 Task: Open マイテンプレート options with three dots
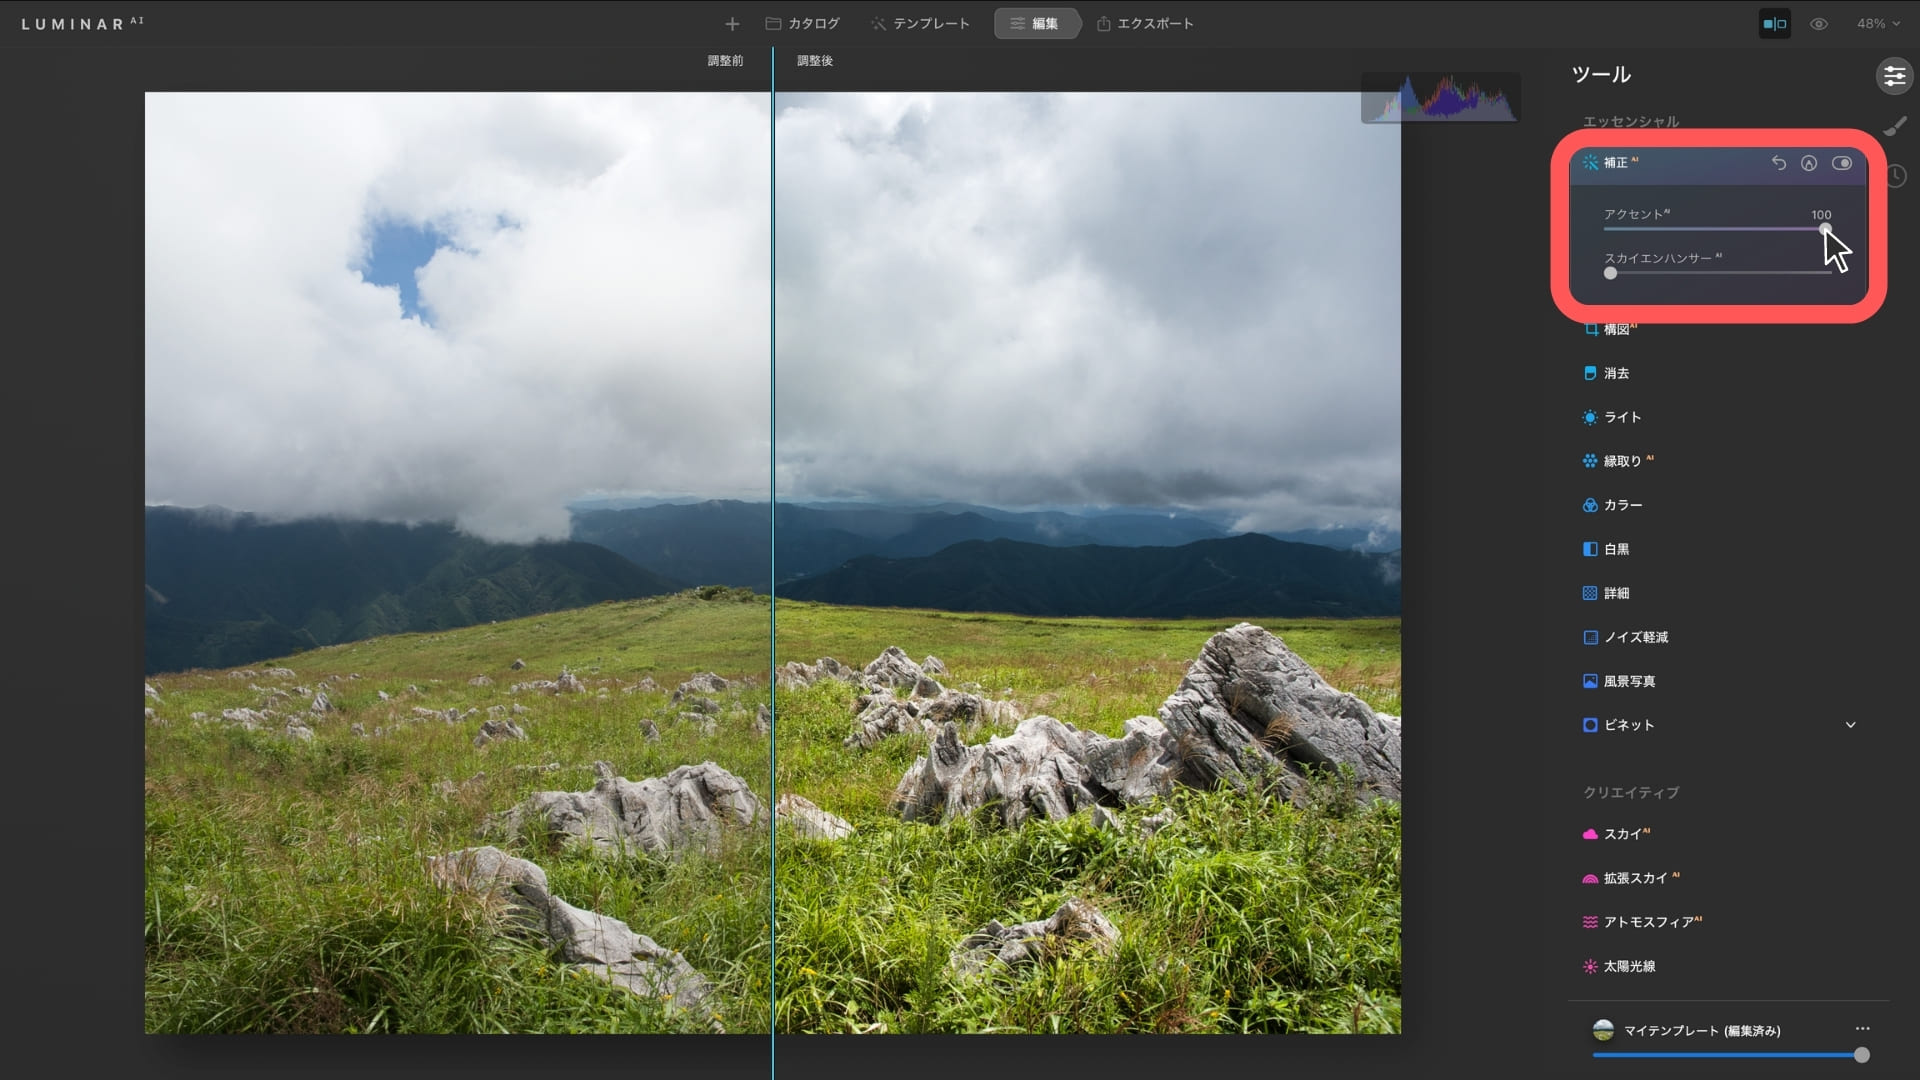coord(1862,1029)
